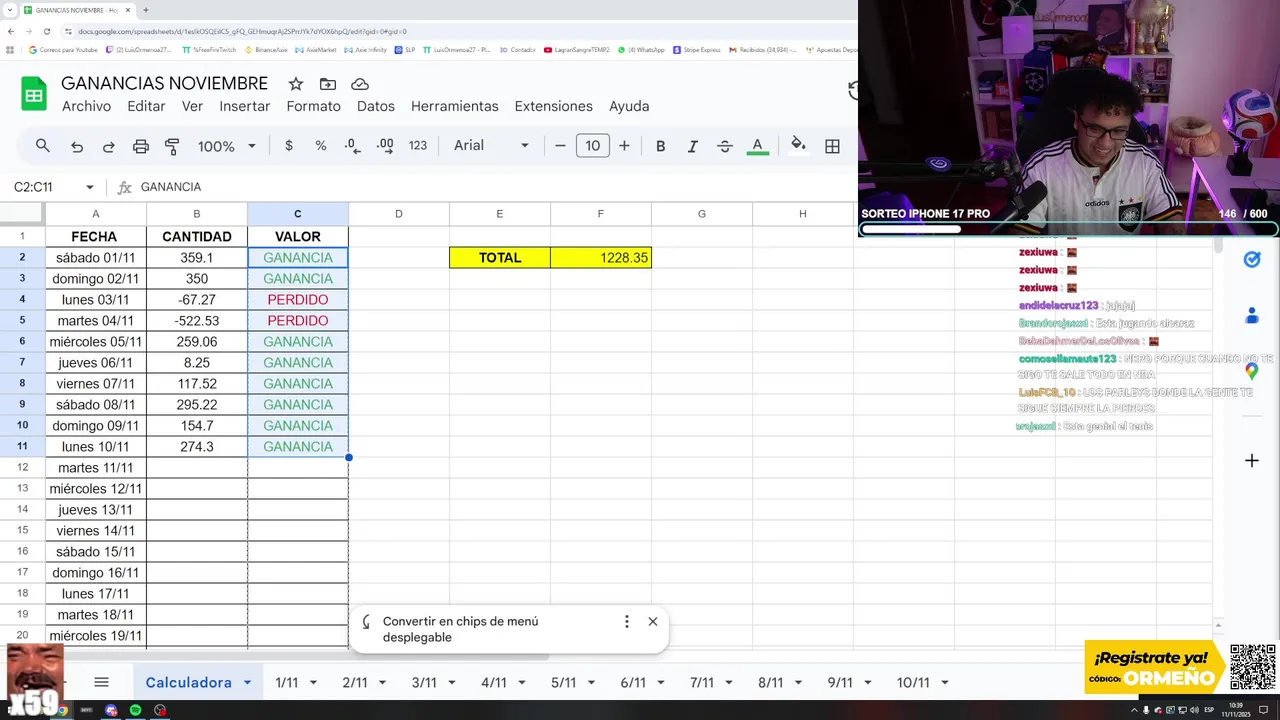
Task: Open the Extensiones menu
Action: (x=553, y=106)
